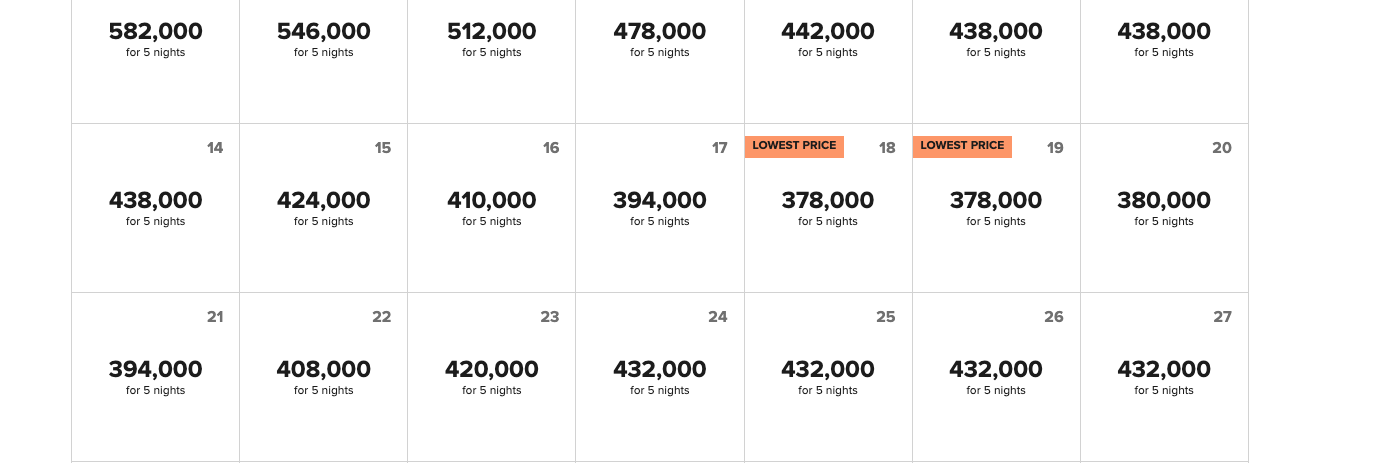
Task: Select the 20th priced 380,000
Action: 1164,208
